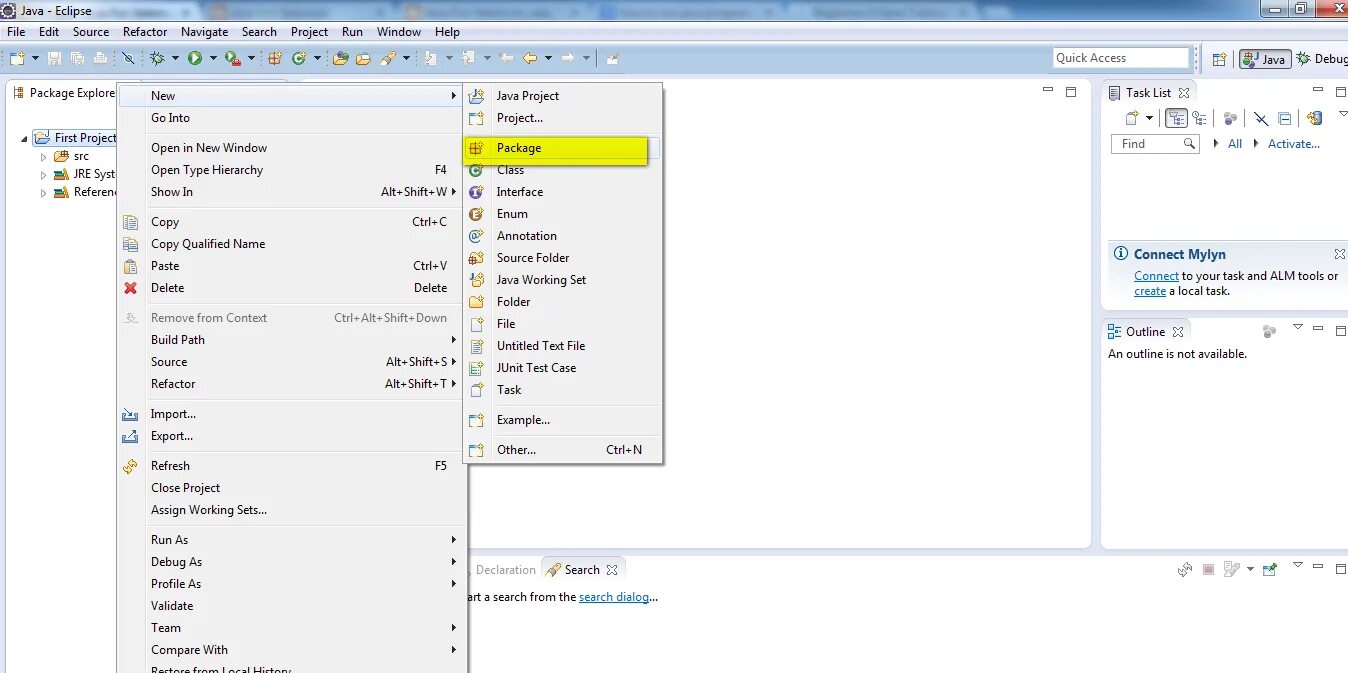
Task: Open the Refactor menu in menu bar
Action: (145, 32)
